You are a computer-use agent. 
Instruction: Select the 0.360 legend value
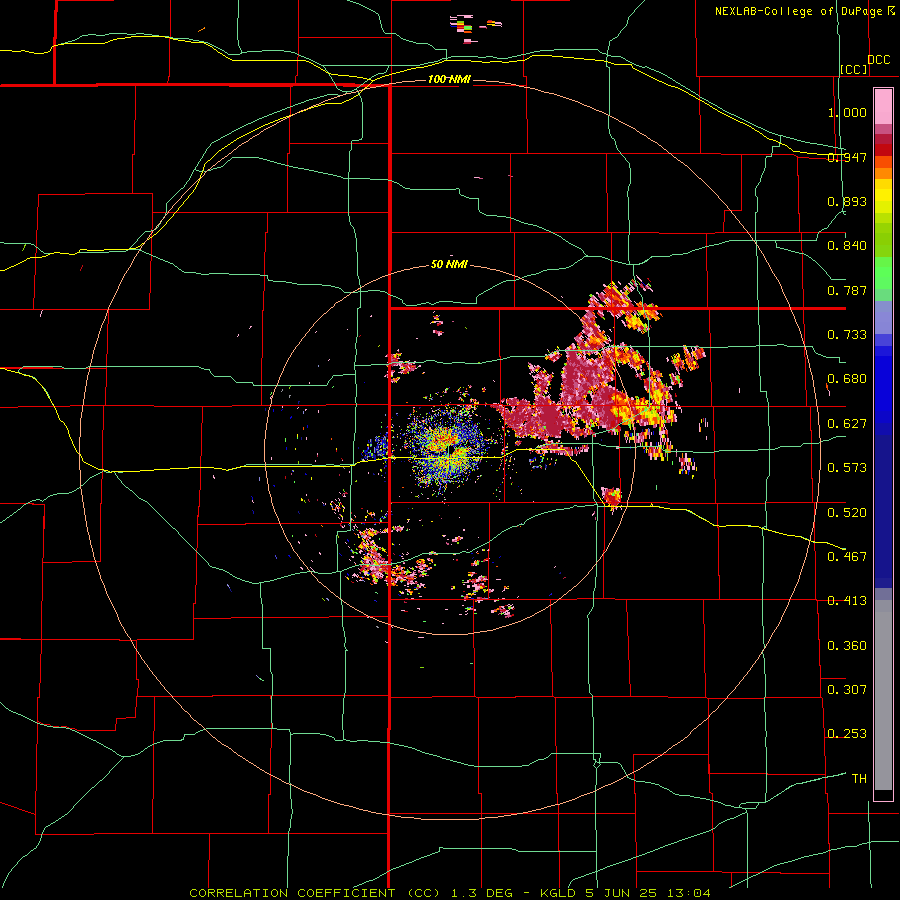tap(847, 646)
